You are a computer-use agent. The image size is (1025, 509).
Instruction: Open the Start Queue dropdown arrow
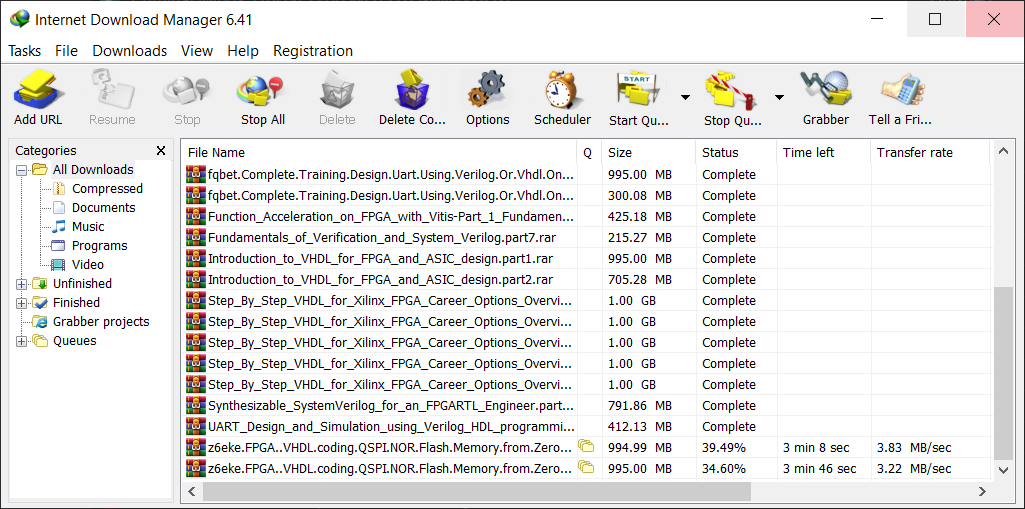click(x=684, y=97)
